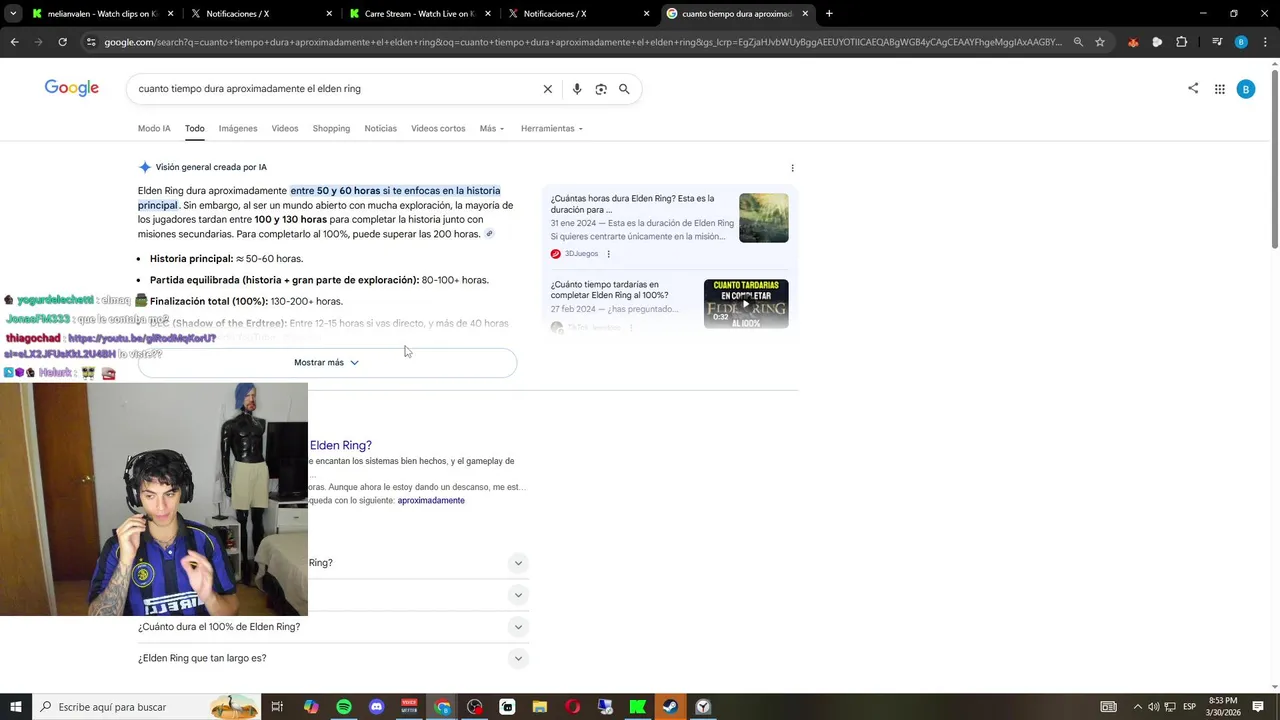Select the Noticias search tab
Image resolution: width=1280 pixels, height=720 pixels.
380,129
